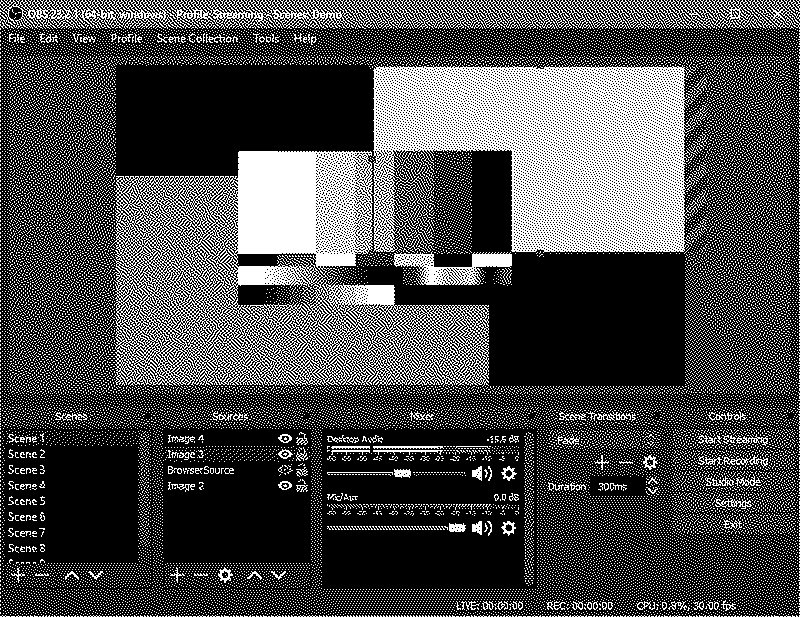
Task: Increase duration with the up stepper arrow
Action: [x=653, y=481]
